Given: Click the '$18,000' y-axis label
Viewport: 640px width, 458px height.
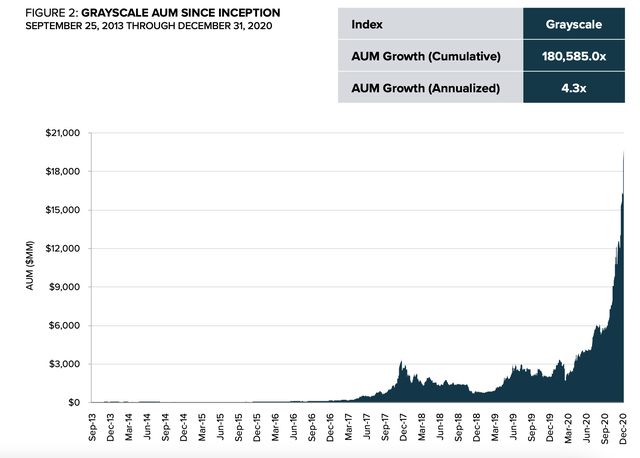Looking at the screenshot, I should (x=63, y=171).
